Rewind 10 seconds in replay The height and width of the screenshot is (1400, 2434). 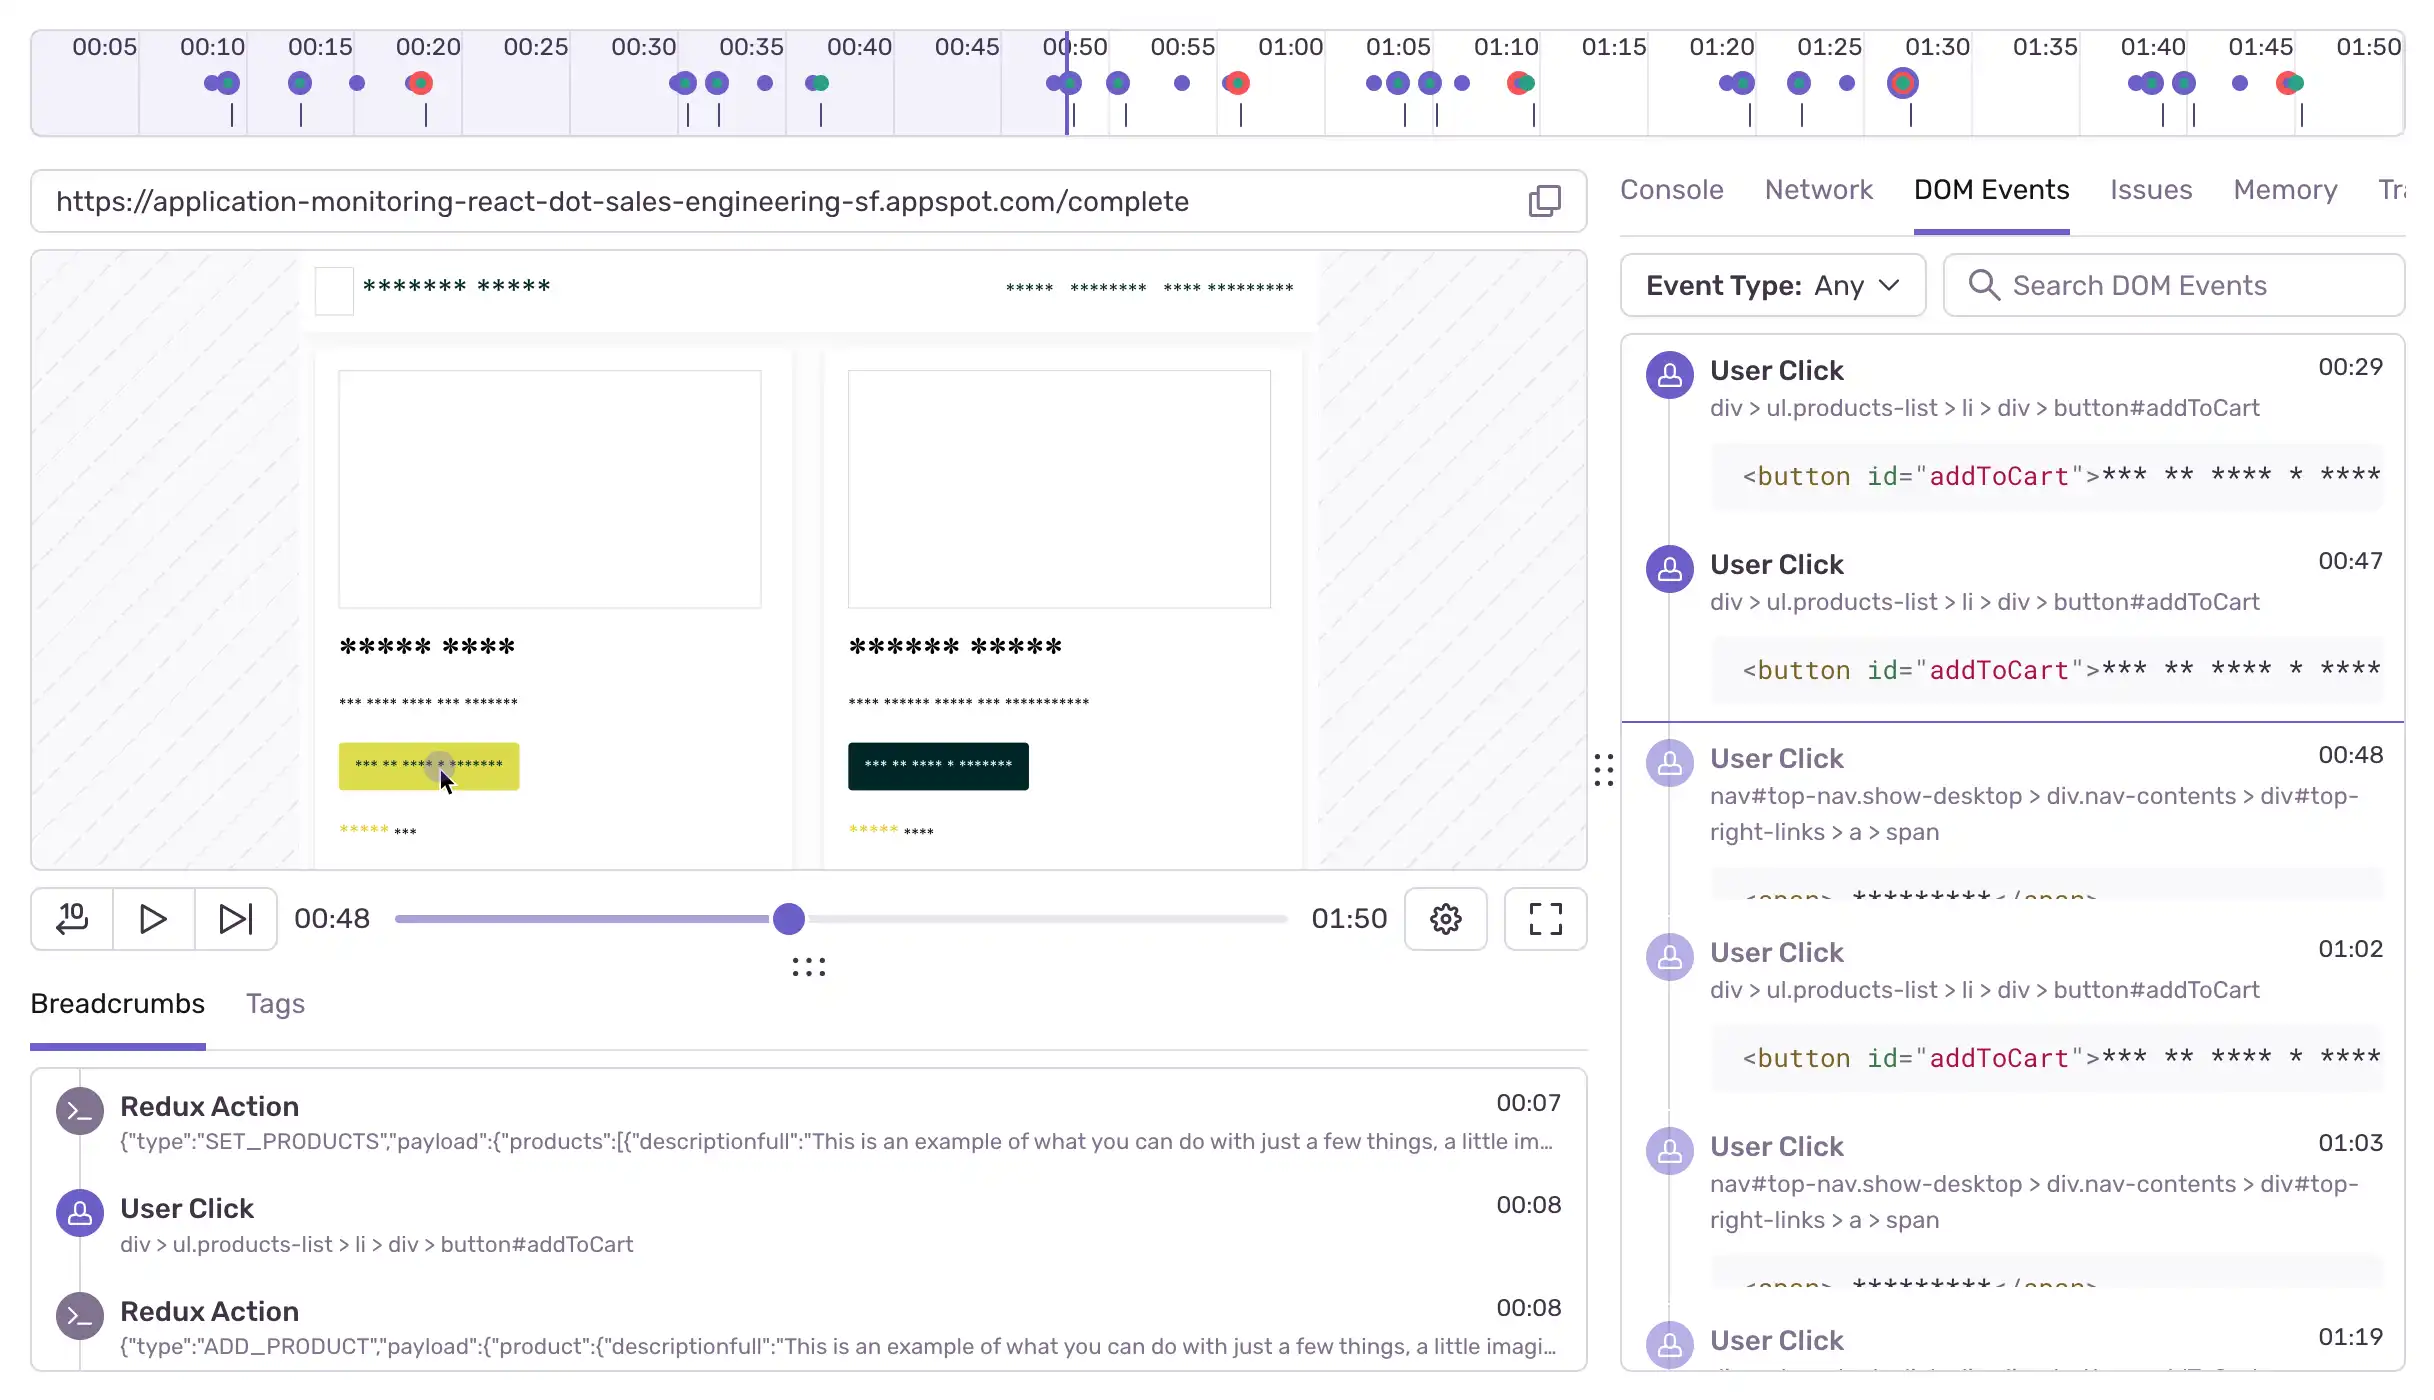click(72, 918)
